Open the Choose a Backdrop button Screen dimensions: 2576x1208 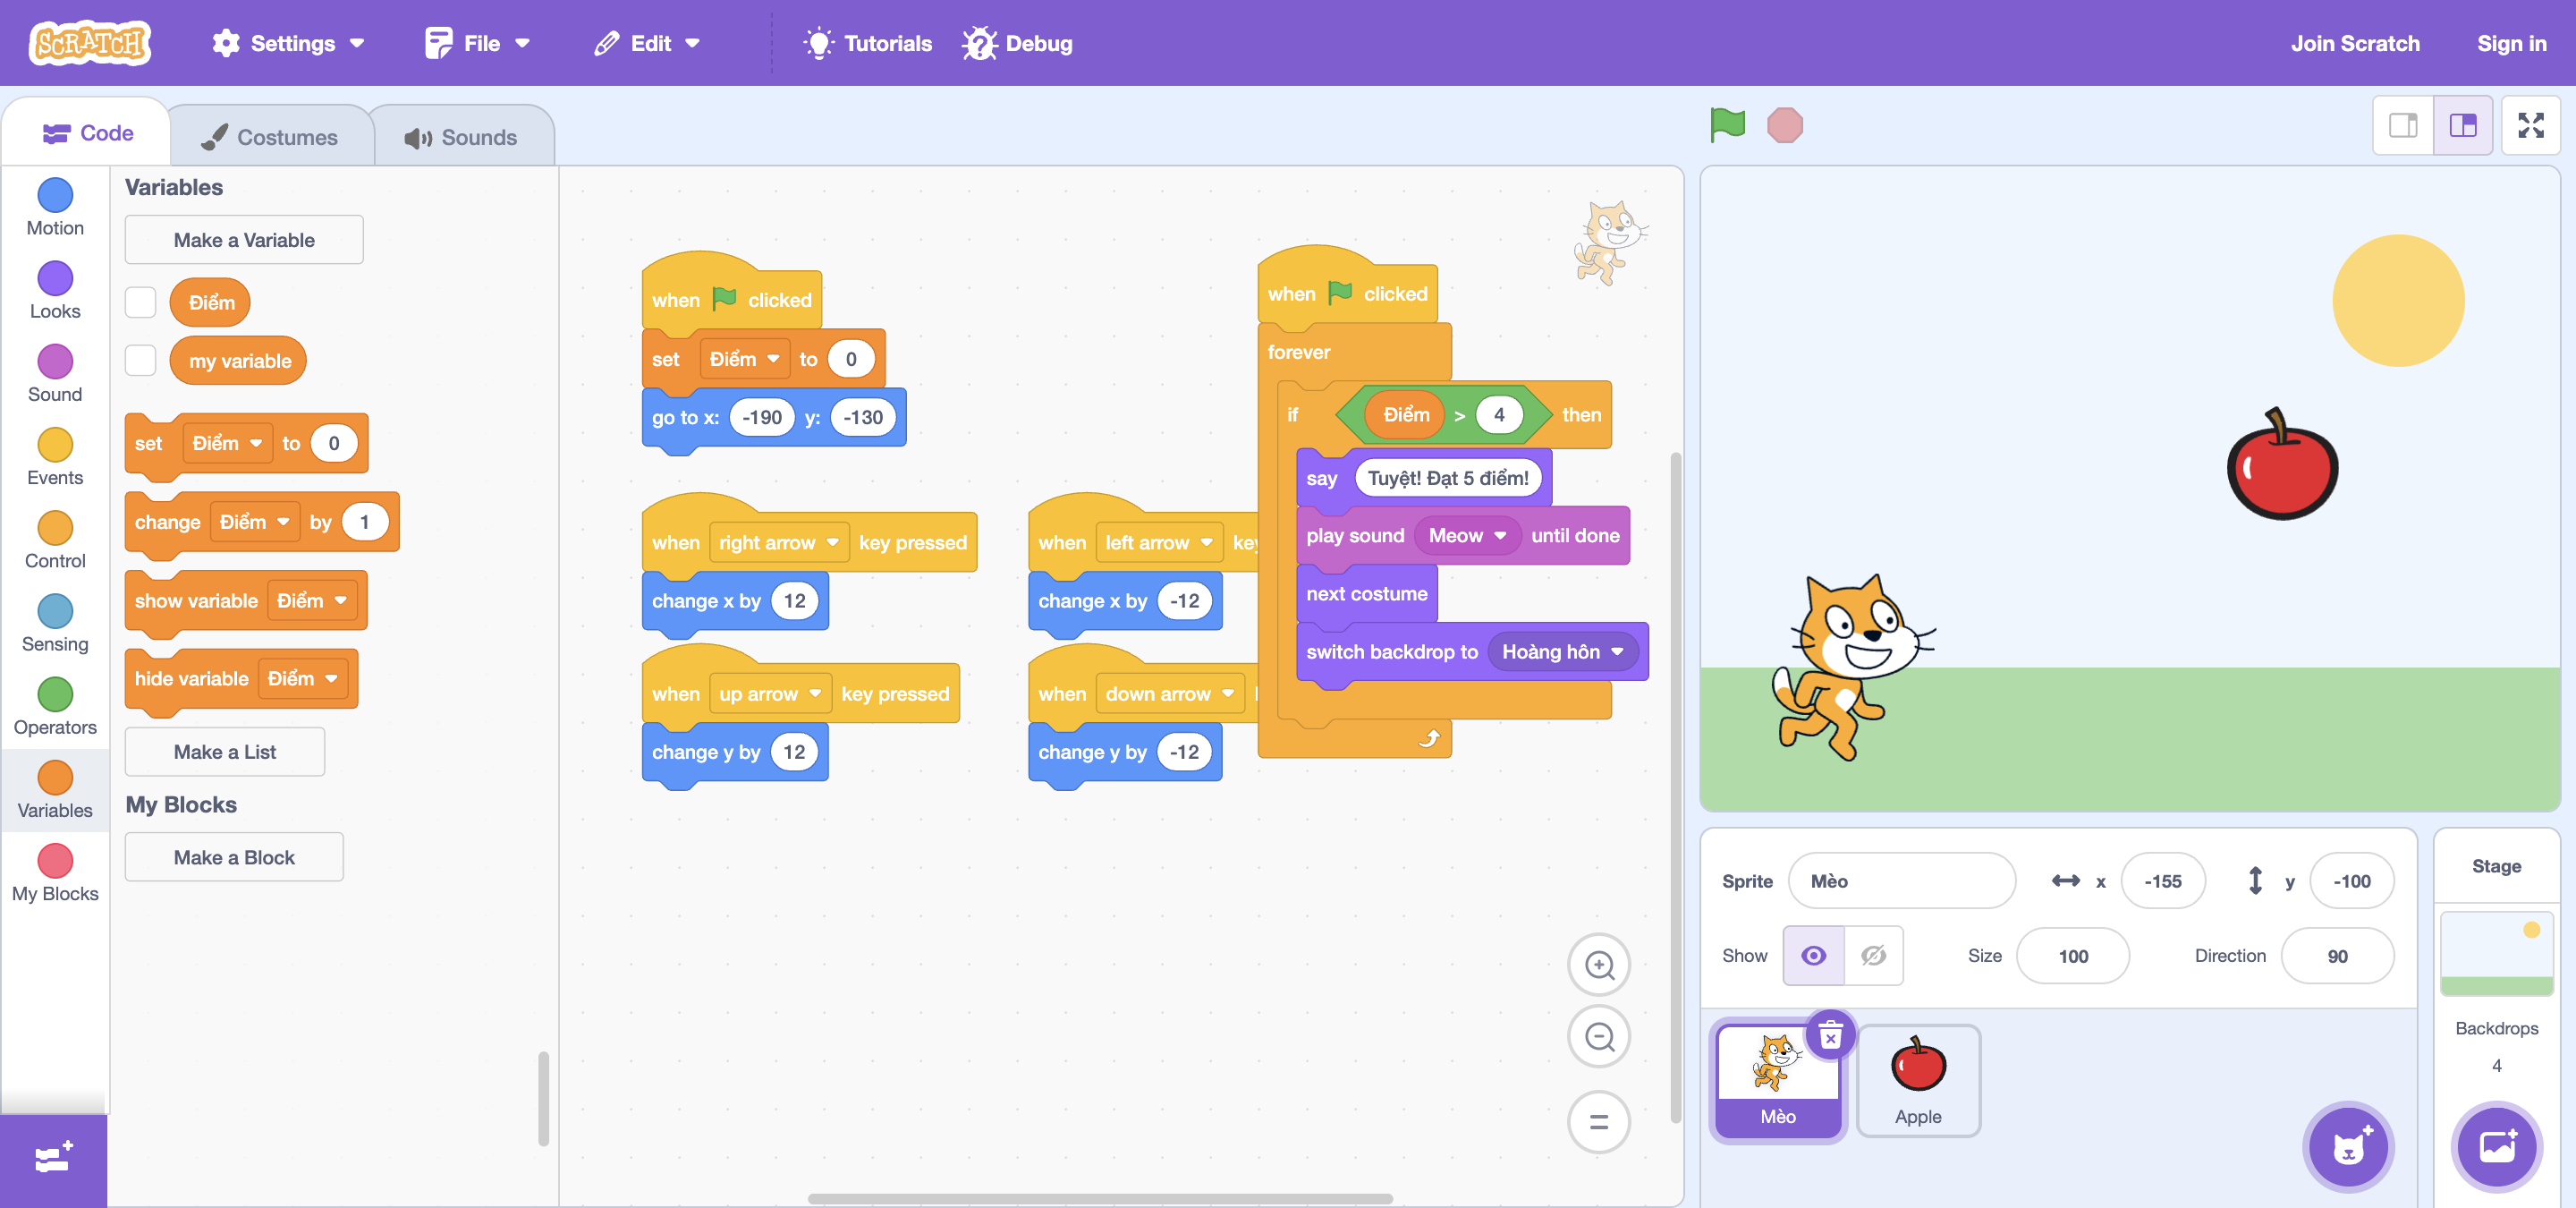2496,1146
